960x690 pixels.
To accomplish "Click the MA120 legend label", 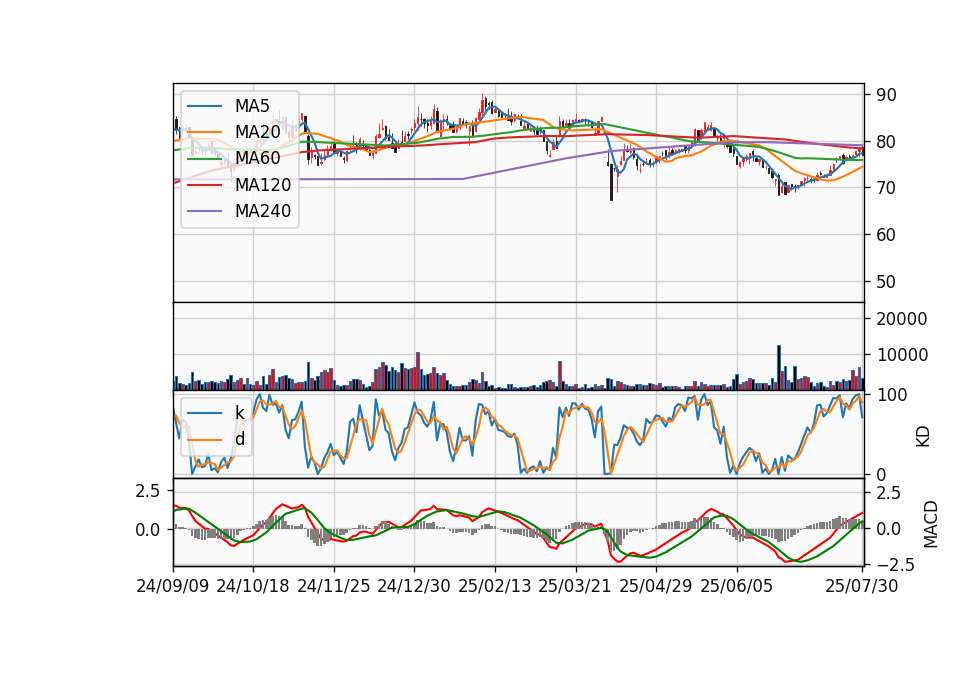I will tap(263, 184).
